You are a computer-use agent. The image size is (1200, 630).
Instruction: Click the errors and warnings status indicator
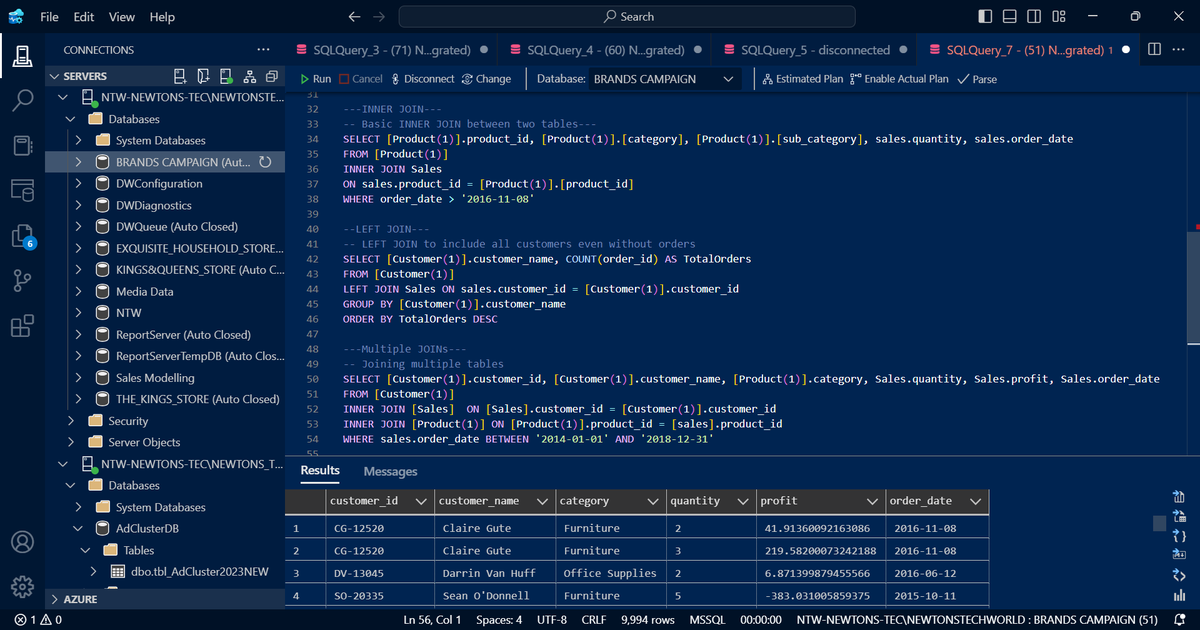pyautogui.click(x=39, y=620)
